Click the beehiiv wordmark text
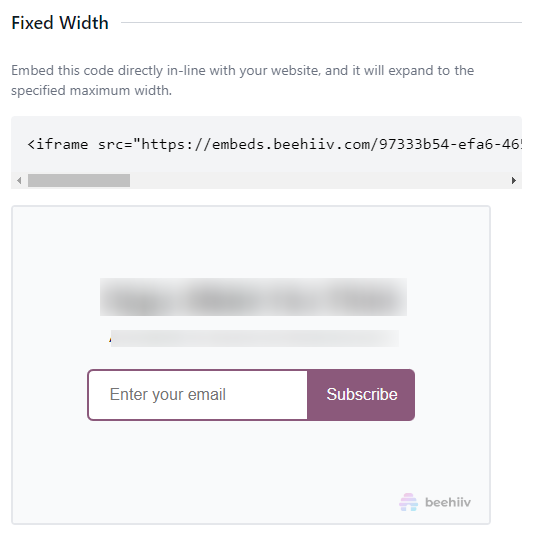Viewport: 541px width, 544px height. [x=448, y=502]
